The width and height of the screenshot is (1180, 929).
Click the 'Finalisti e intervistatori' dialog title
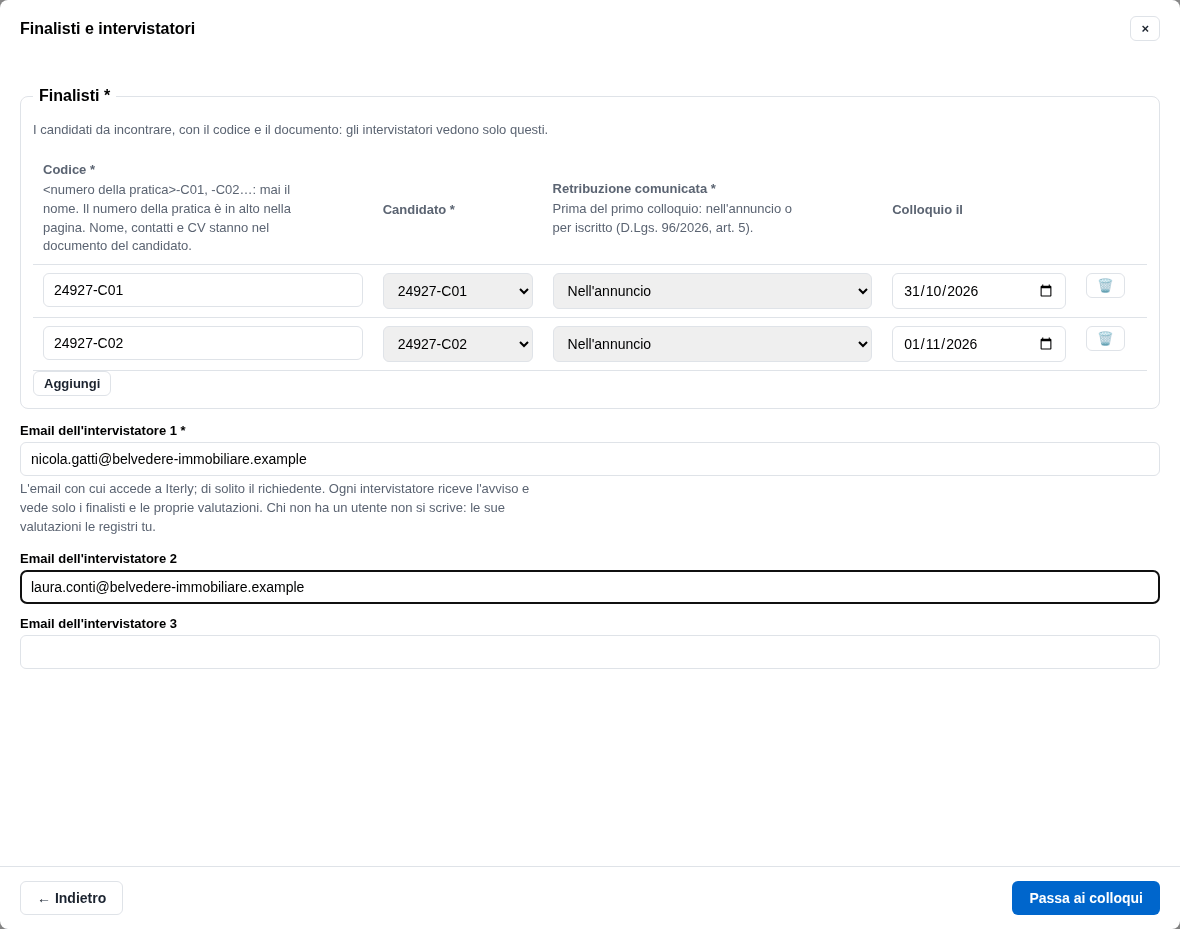108,29
